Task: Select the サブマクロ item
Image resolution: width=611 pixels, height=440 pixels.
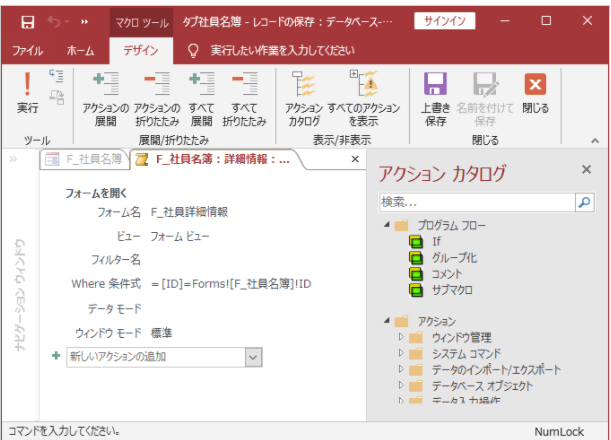Action: point(452,290)
